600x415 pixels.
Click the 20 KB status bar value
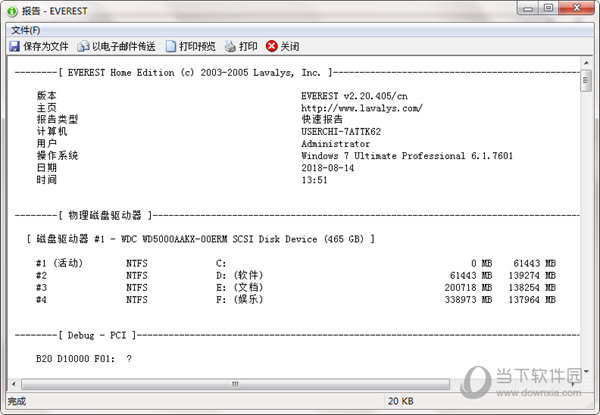coord(401,401)
